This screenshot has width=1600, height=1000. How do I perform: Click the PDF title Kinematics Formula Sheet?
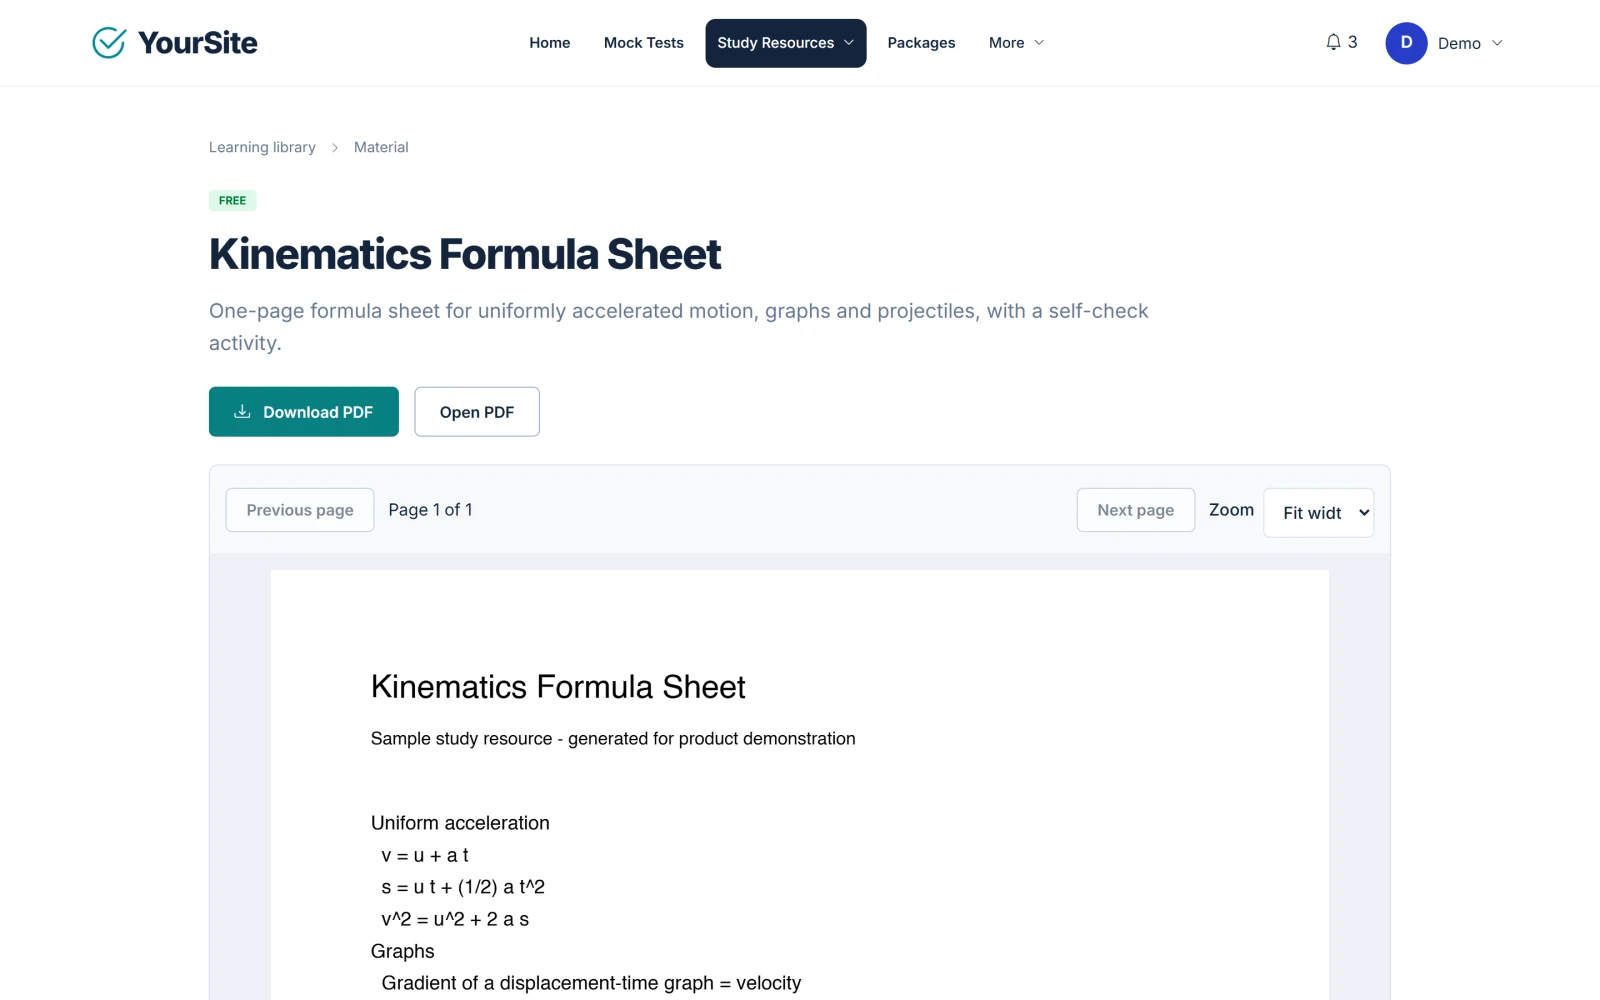(558, 687)
